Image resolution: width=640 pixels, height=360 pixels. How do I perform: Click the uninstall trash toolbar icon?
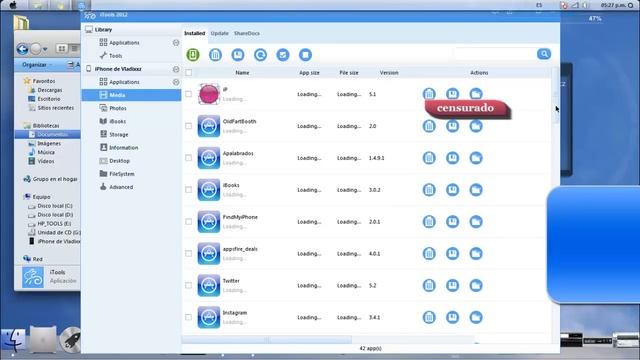(x=216, y=54)
